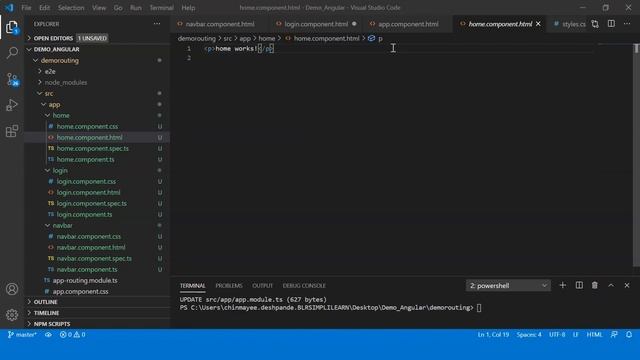640x360 pixels.
Task: Click the Open Changes editor icon
Action: click(595, 24)
